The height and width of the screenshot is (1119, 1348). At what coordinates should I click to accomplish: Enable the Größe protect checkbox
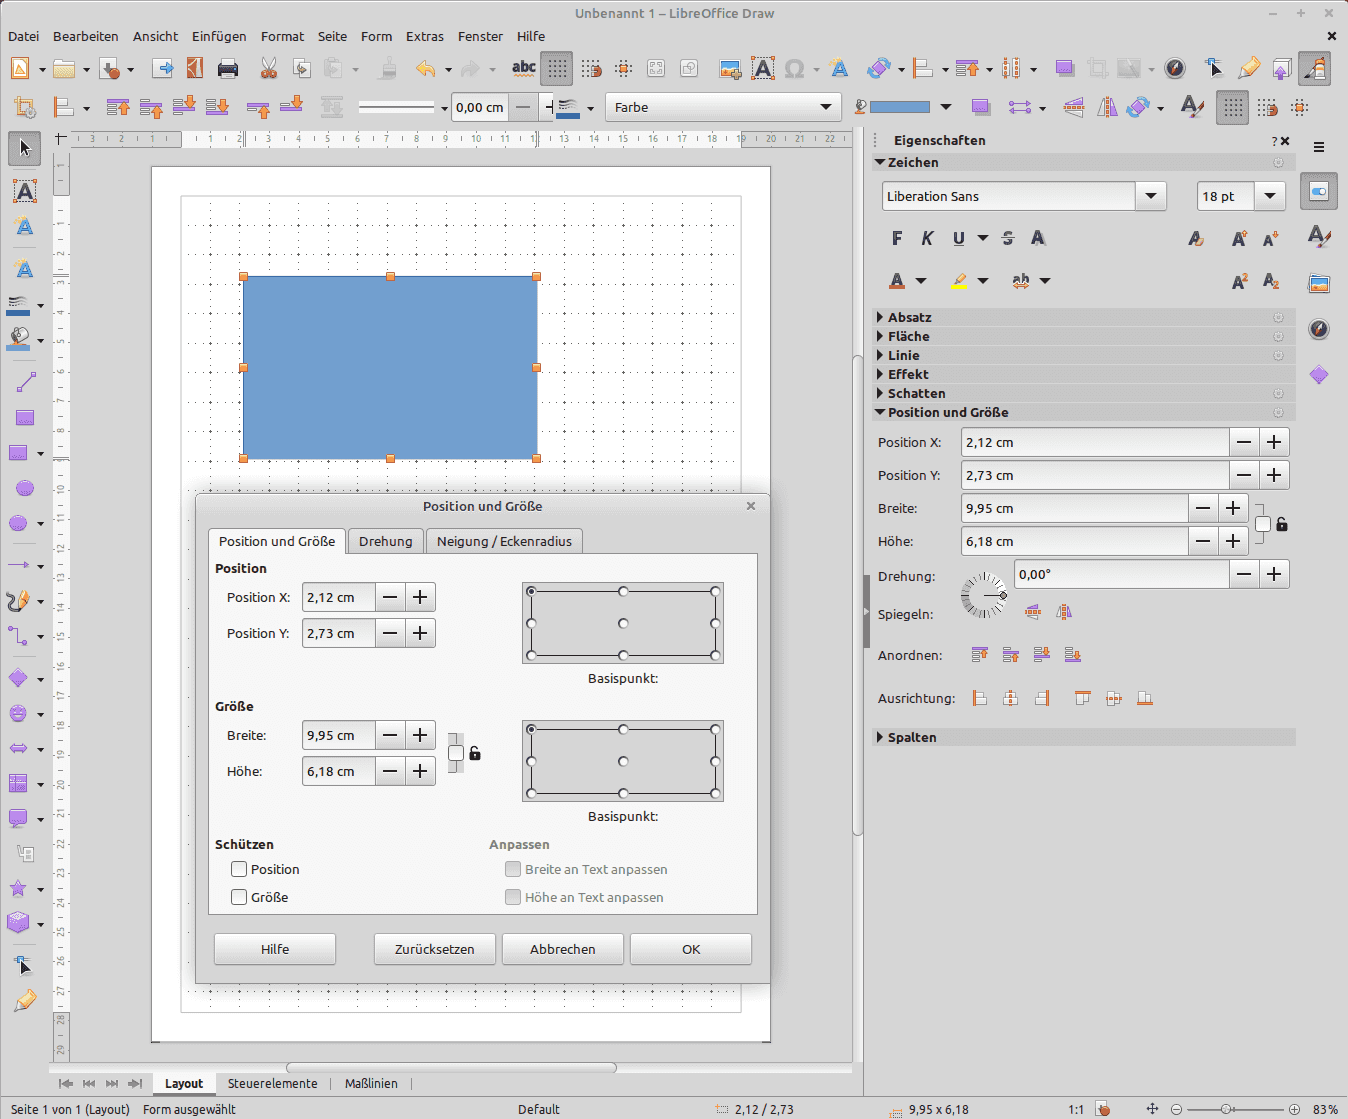(239, 897)
